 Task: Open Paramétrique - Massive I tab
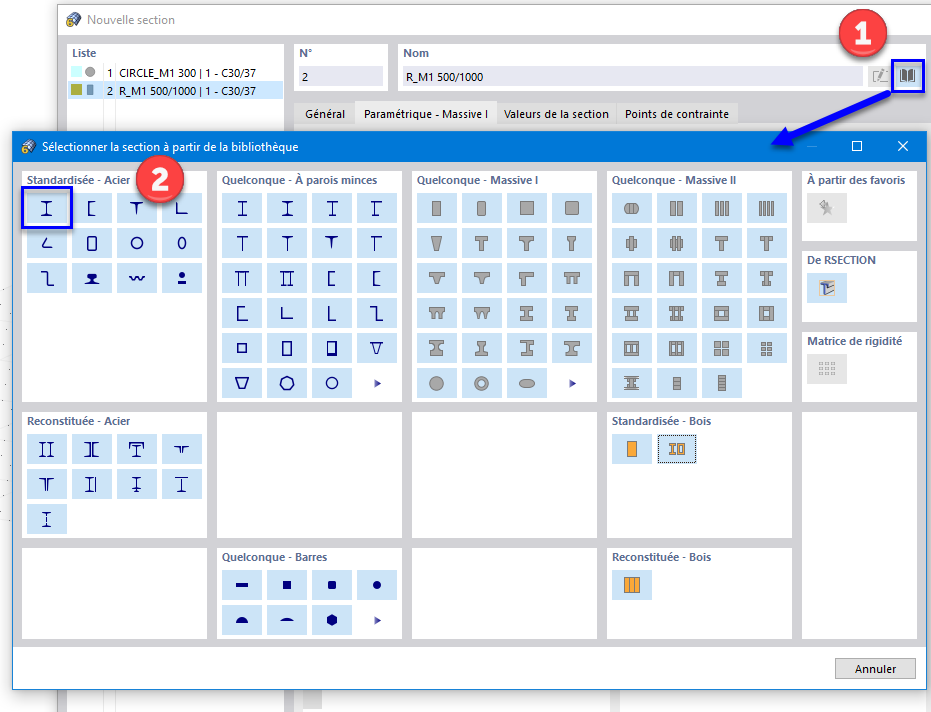[x=426, y=114]
